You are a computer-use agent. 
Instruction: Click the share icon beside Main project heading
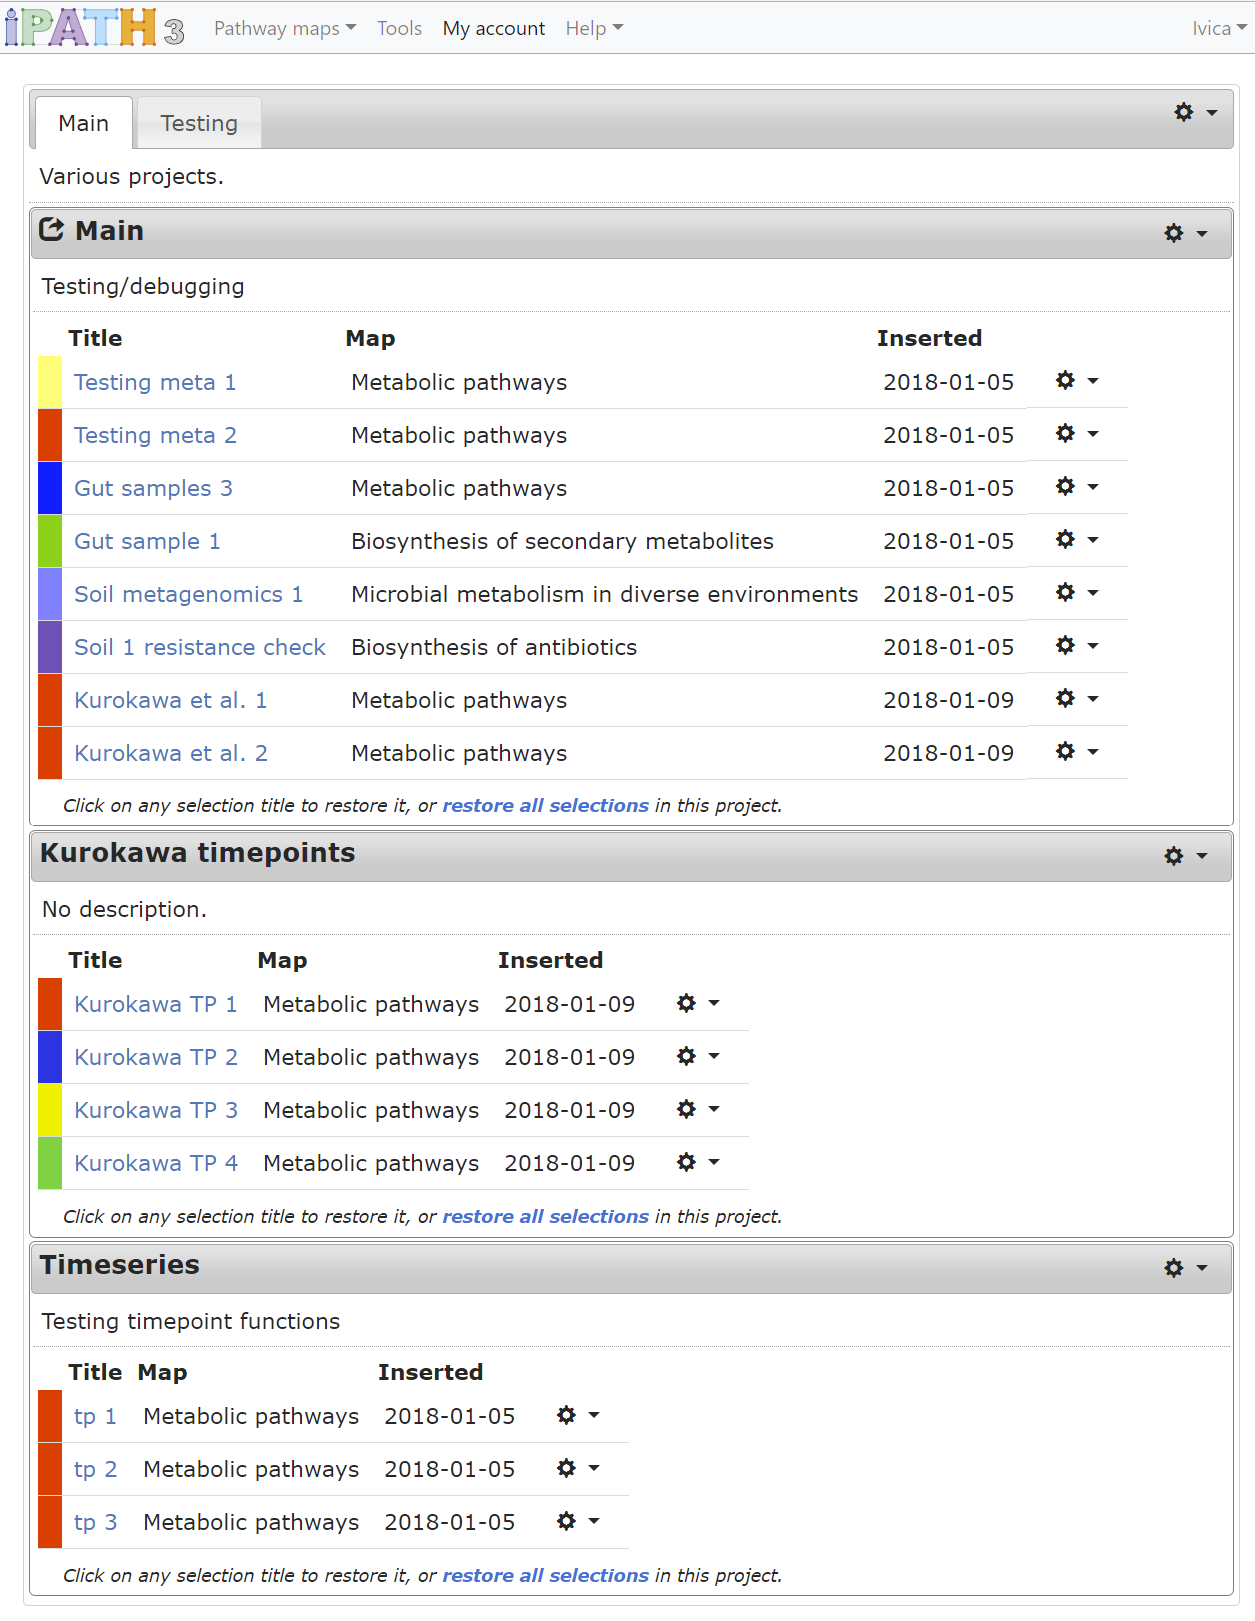[x=52, y=230]
